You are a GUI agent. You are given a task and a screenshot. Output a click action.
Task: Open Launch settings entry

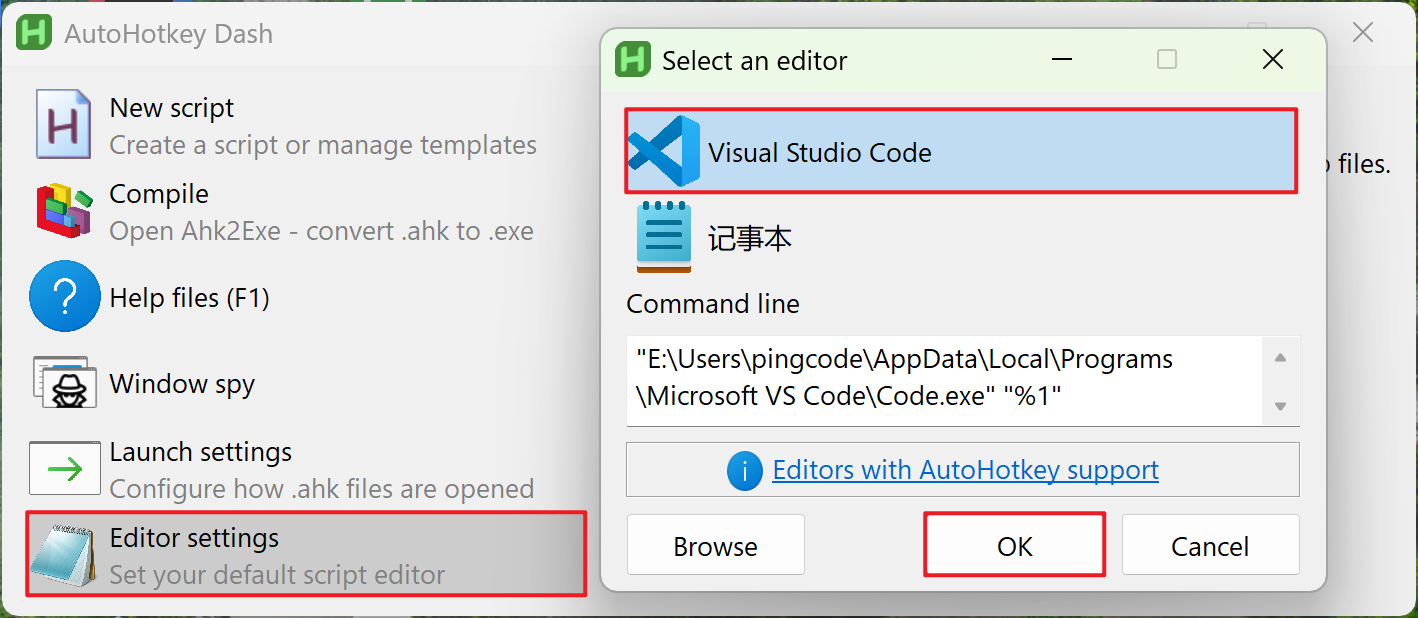(306, 469)
